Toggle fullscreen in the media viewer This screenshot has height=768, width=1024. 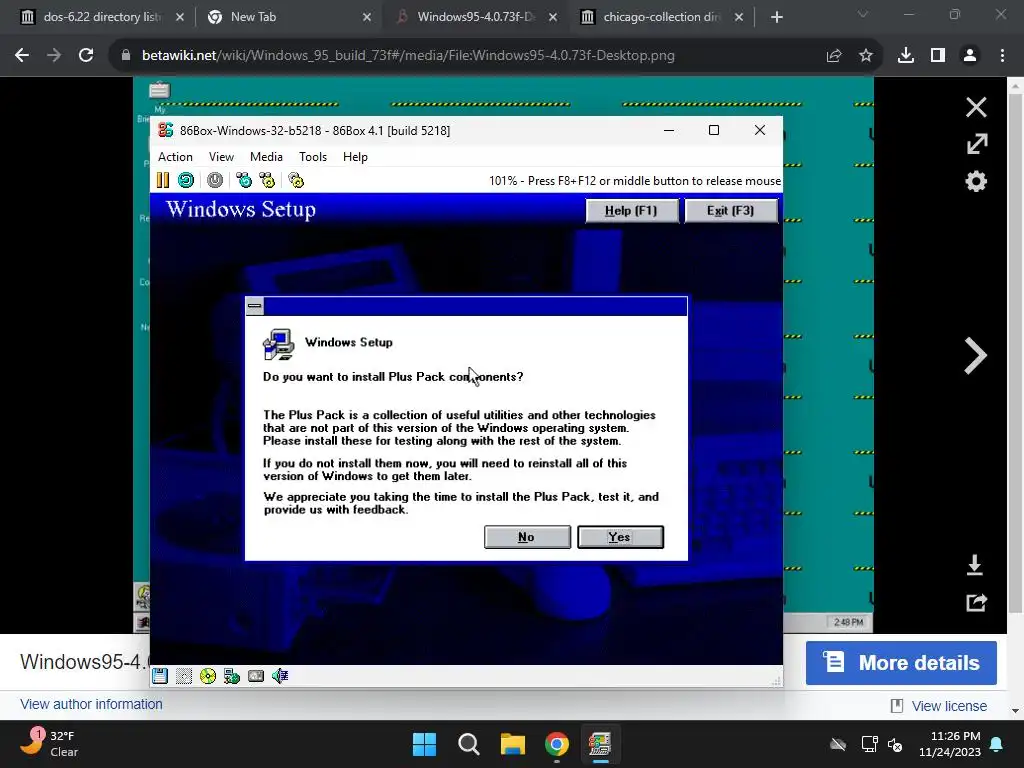click(x=977, y=144)
